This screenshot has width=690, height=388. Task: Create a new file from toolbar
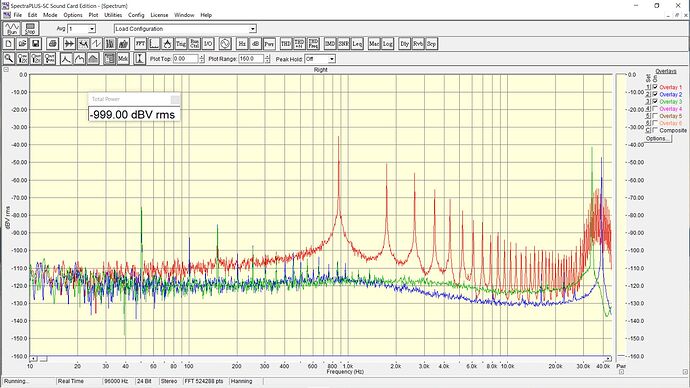pos(8,44)
